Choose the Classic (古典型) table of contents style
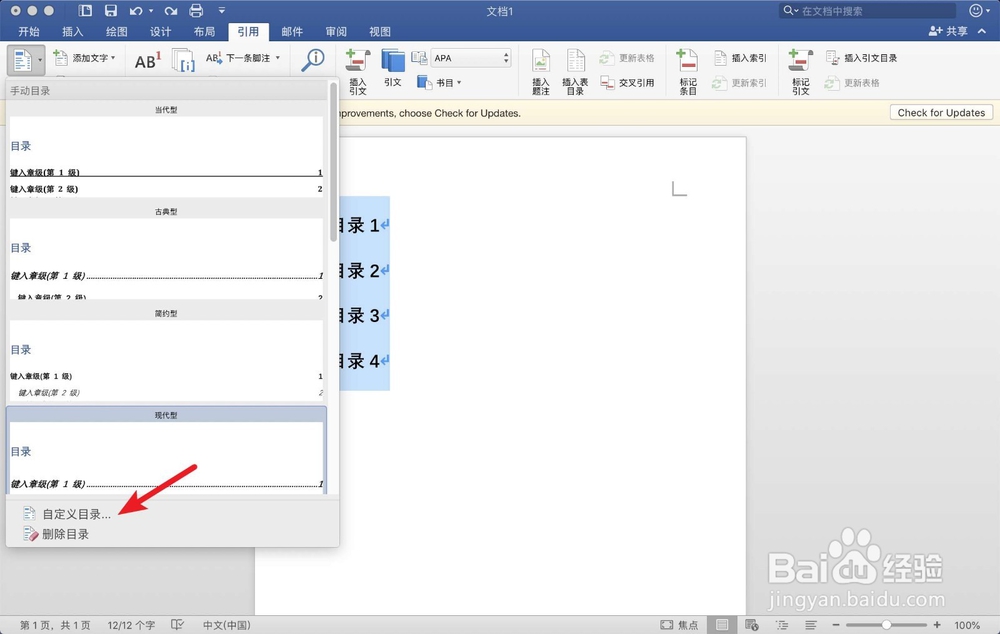 coord(166,253)
